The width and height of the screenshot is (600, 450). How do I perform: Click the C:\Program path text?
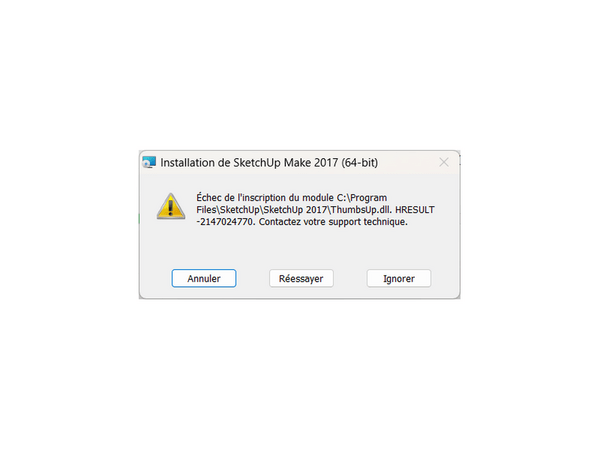[362, 198]
